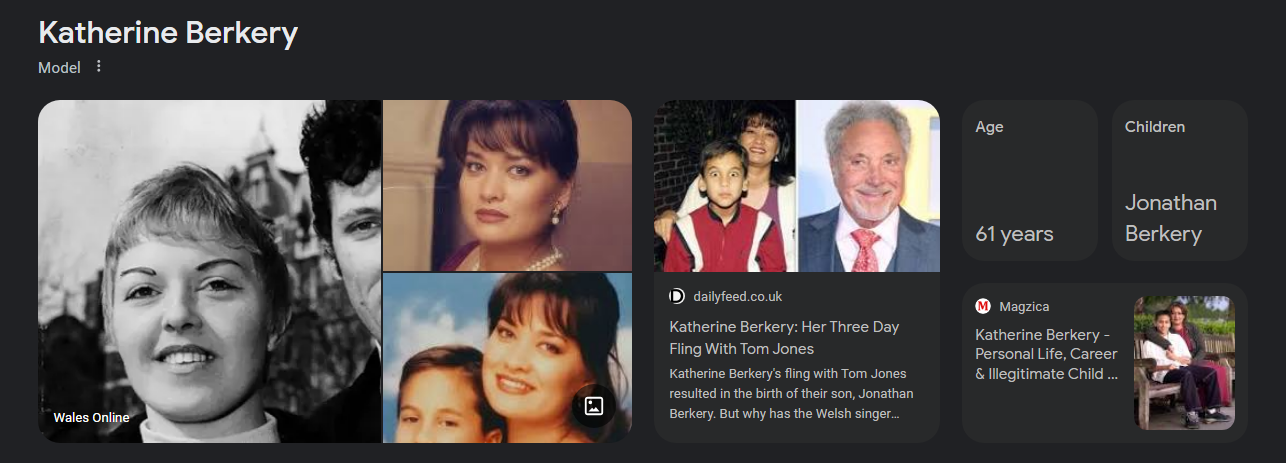This screenshot has height=463, width=1286.
Task: Click the Children card heading
Action: [x=1155, y=127]
